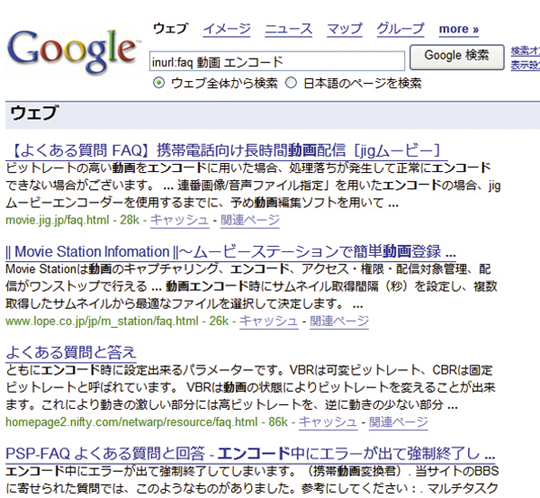Open 関連ページ for movie.jig.jp result
The height and width of the screenshot is (498, 540).
(250, 220)
